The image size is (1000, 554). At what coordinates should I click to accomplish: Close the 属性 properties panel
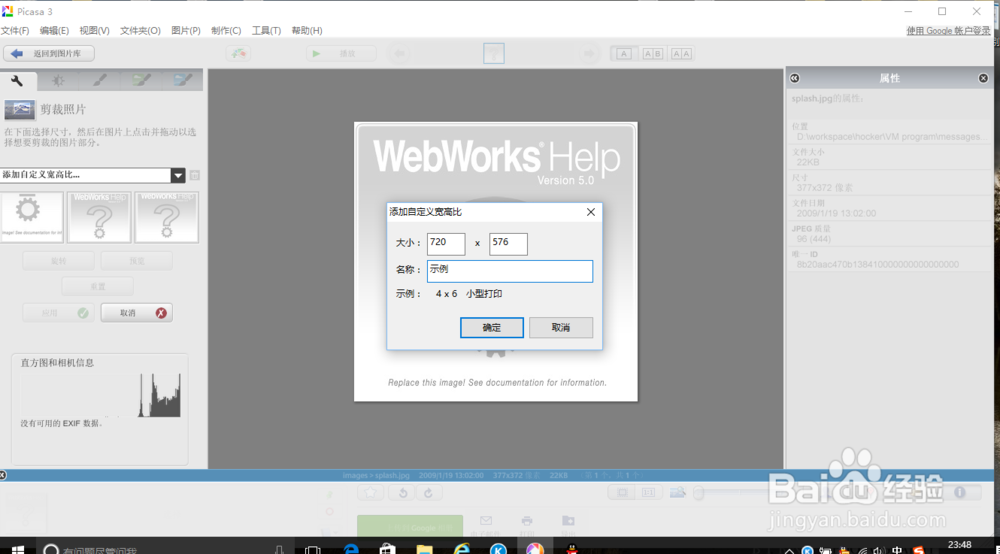983,78
